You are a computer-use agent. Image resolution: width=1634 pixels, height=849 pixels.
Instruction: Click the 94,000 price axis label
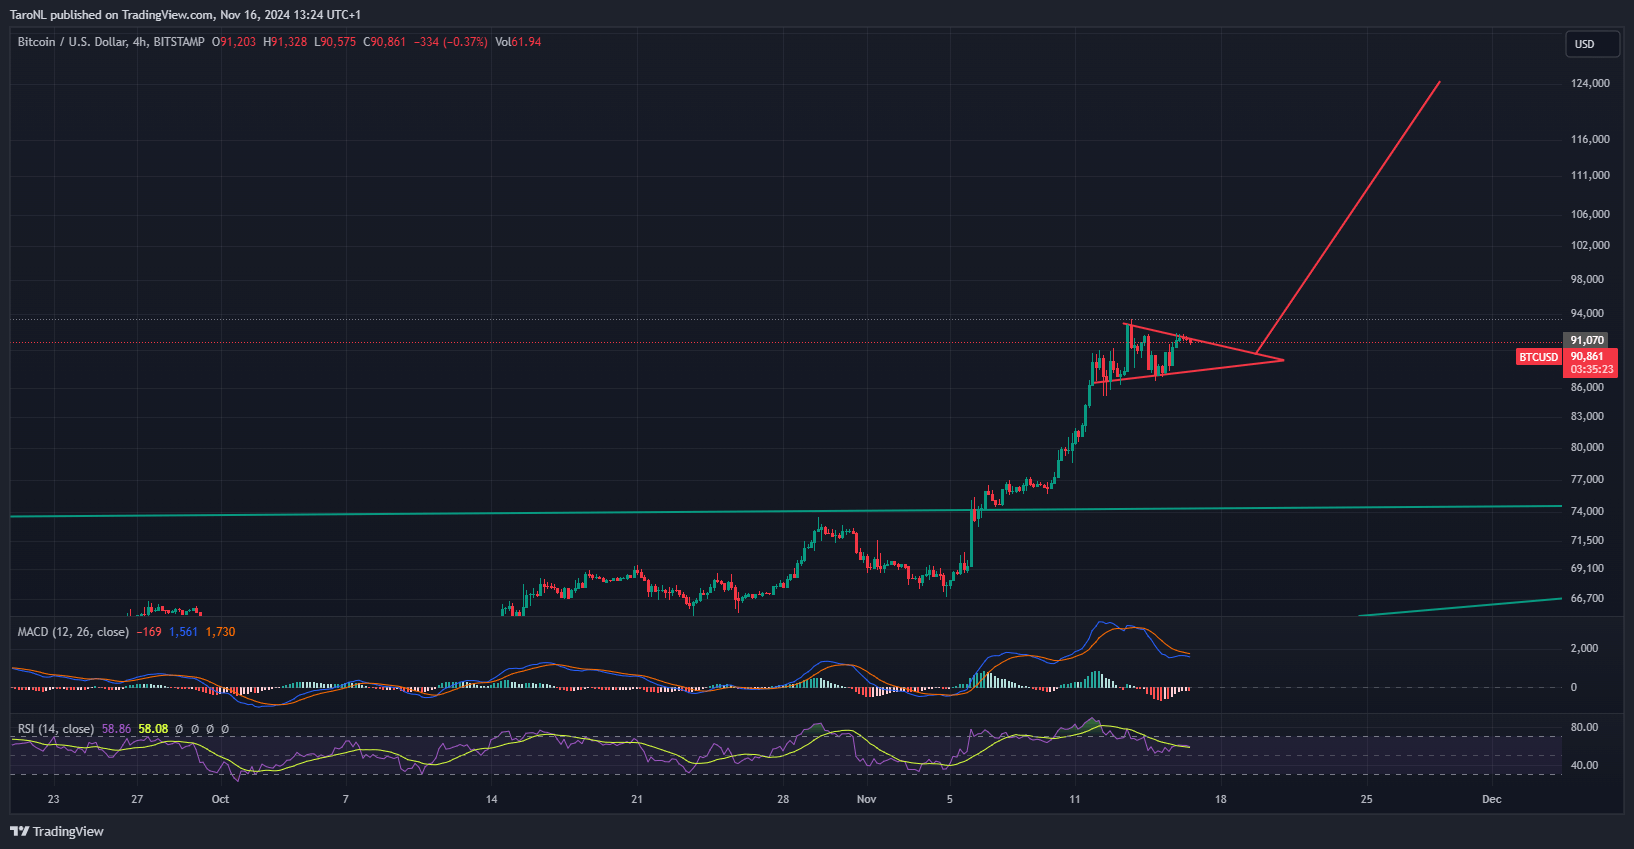pyautogui.click(x=1587, y=313)
